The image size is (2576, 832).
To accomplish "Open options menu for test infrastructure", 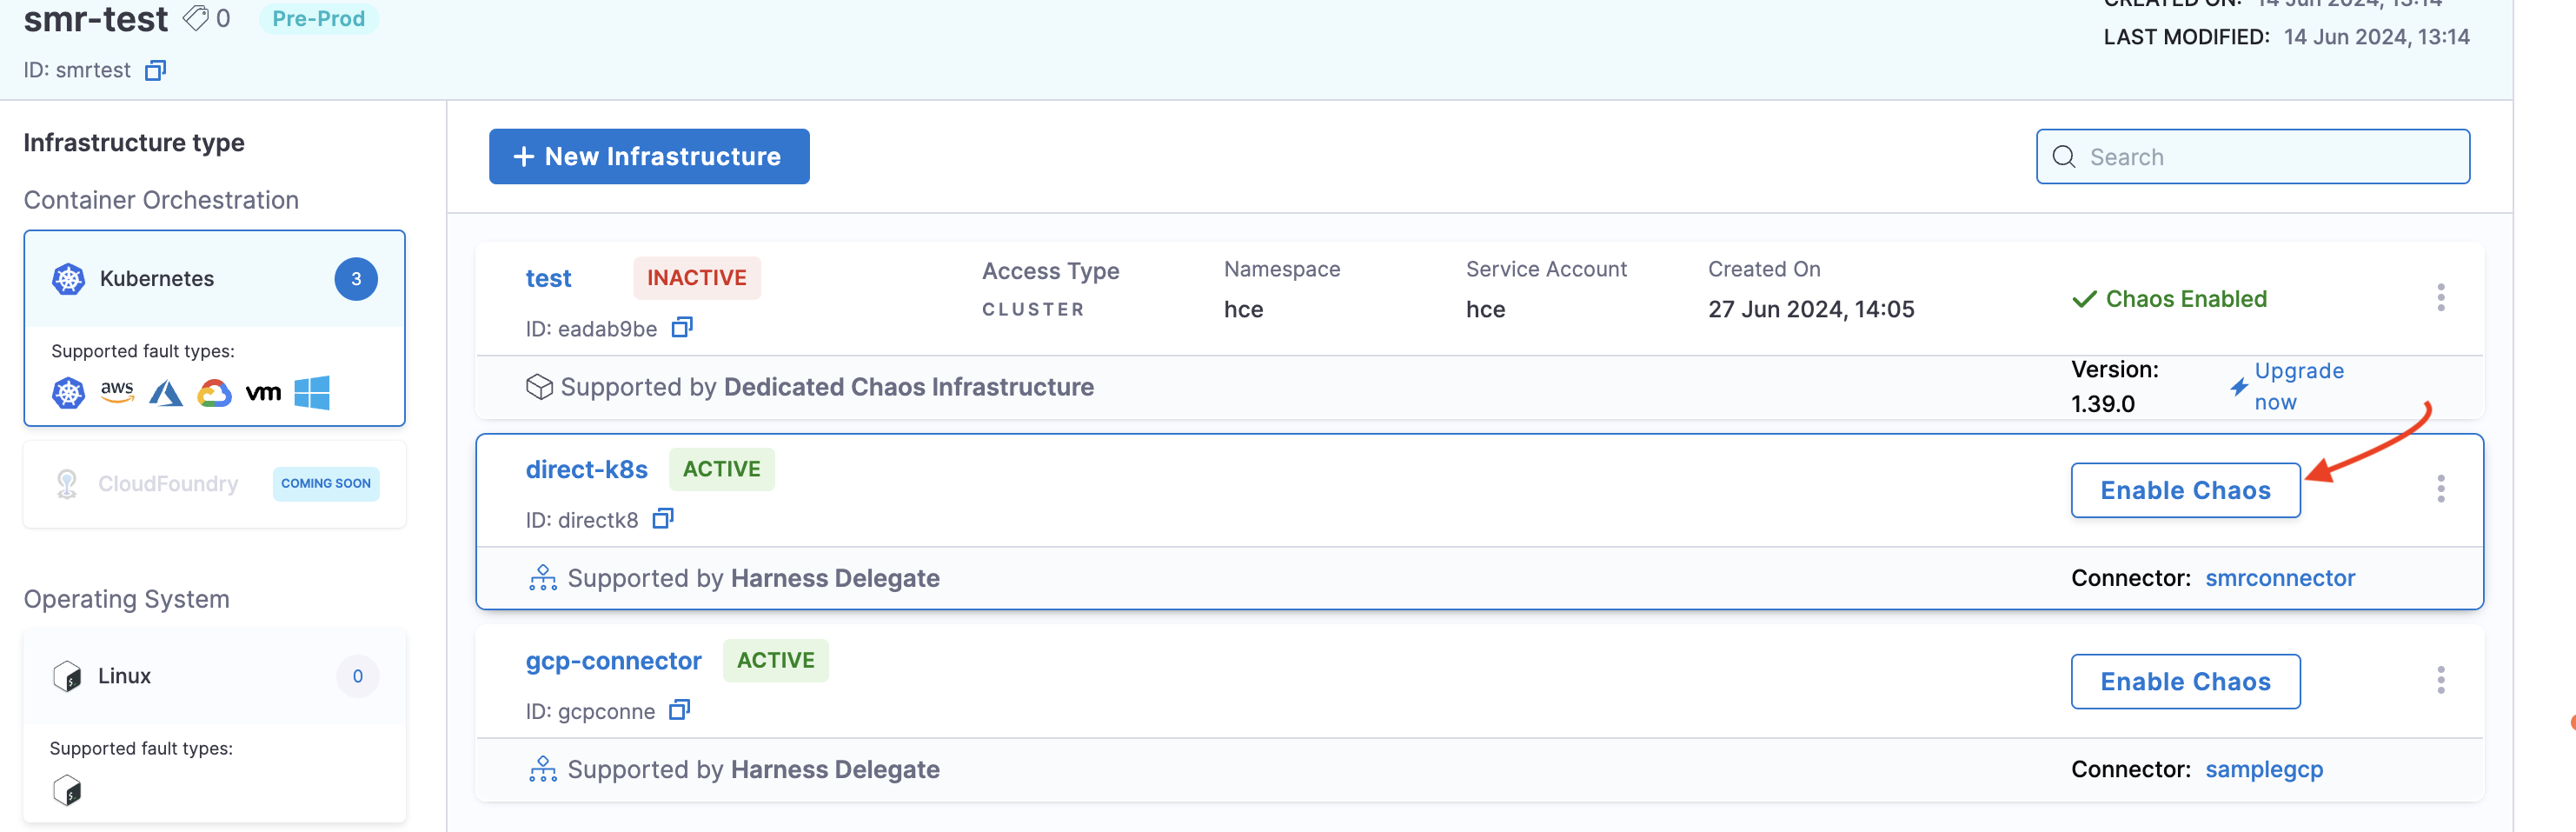I will [2440, 298].
